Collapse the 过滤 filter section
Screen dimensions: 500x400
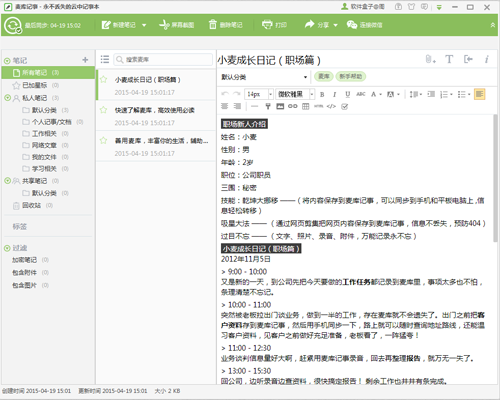coord(7,248)
